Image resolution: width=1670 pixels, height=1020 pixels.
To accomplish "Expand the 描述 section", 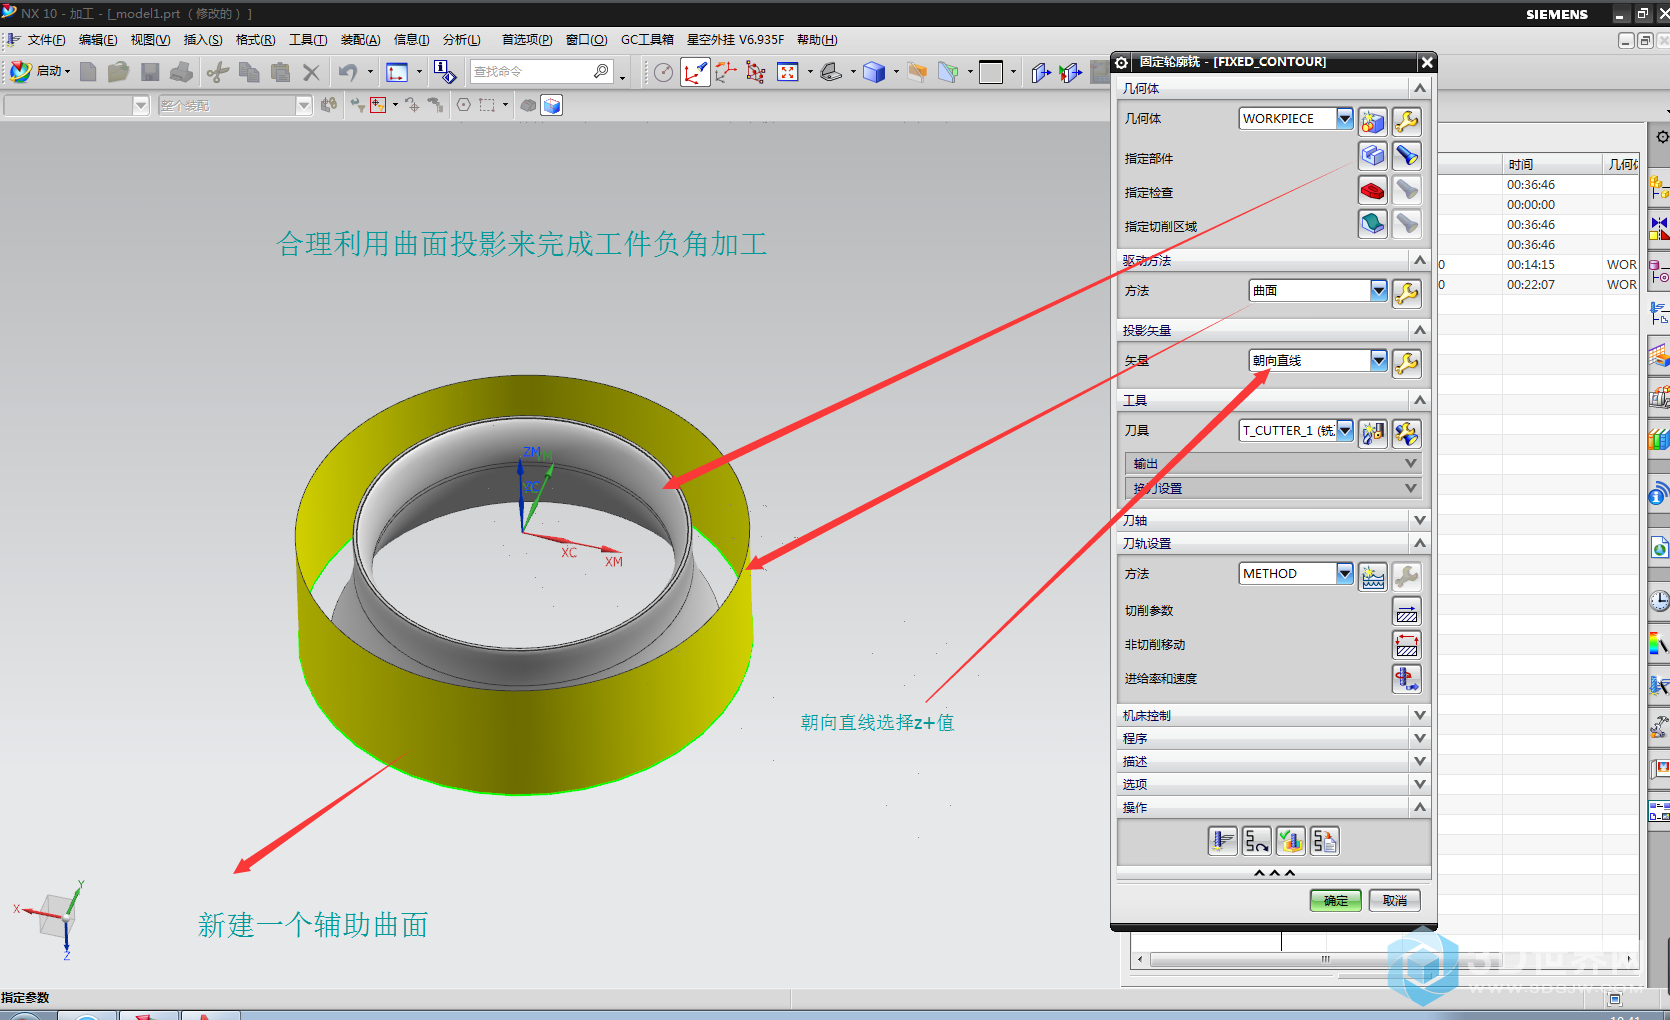I will [x=1273, y=761].
